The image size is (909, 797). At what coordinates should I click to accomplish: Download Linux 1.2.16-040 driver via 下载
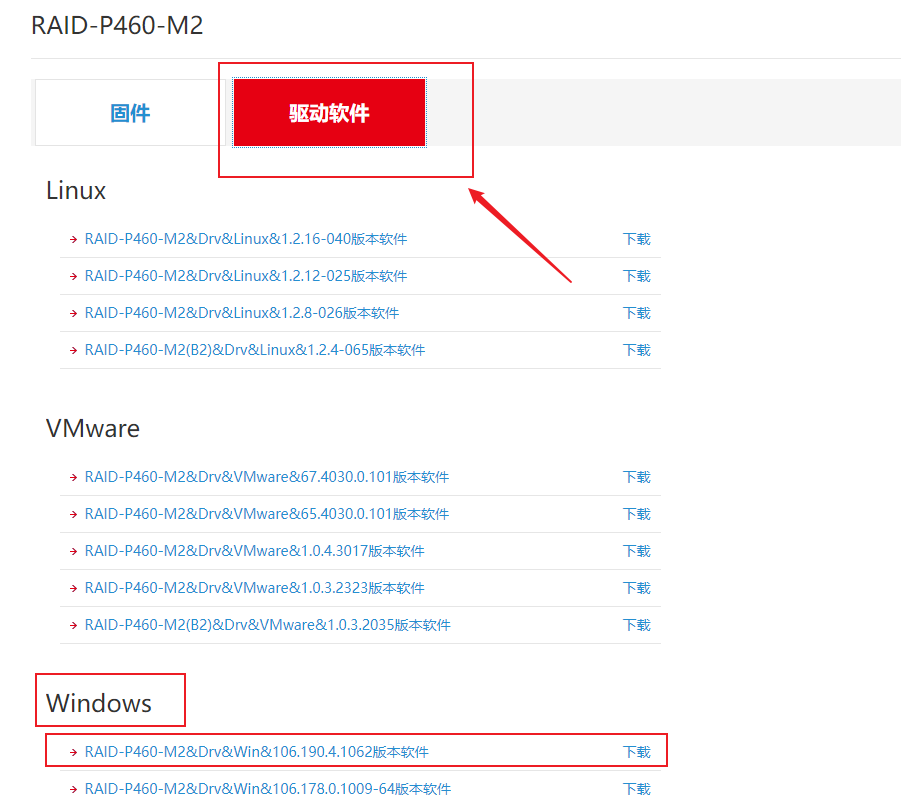[637, 239]
